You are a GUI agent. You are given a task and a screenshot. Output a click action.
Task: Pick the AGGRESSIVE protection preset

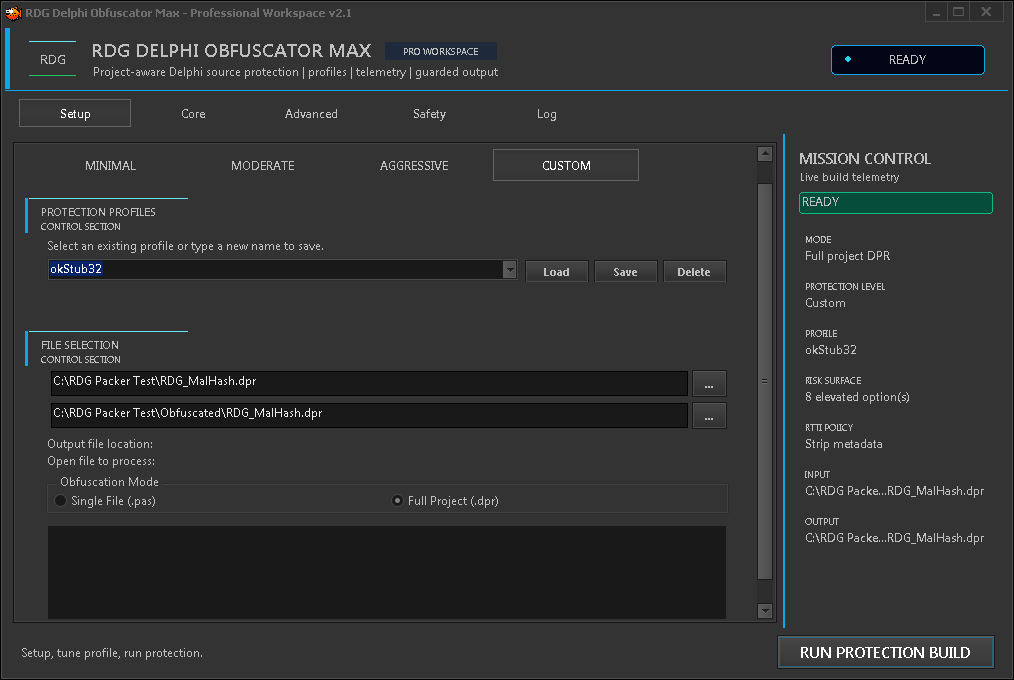click(x=414, y=165)
